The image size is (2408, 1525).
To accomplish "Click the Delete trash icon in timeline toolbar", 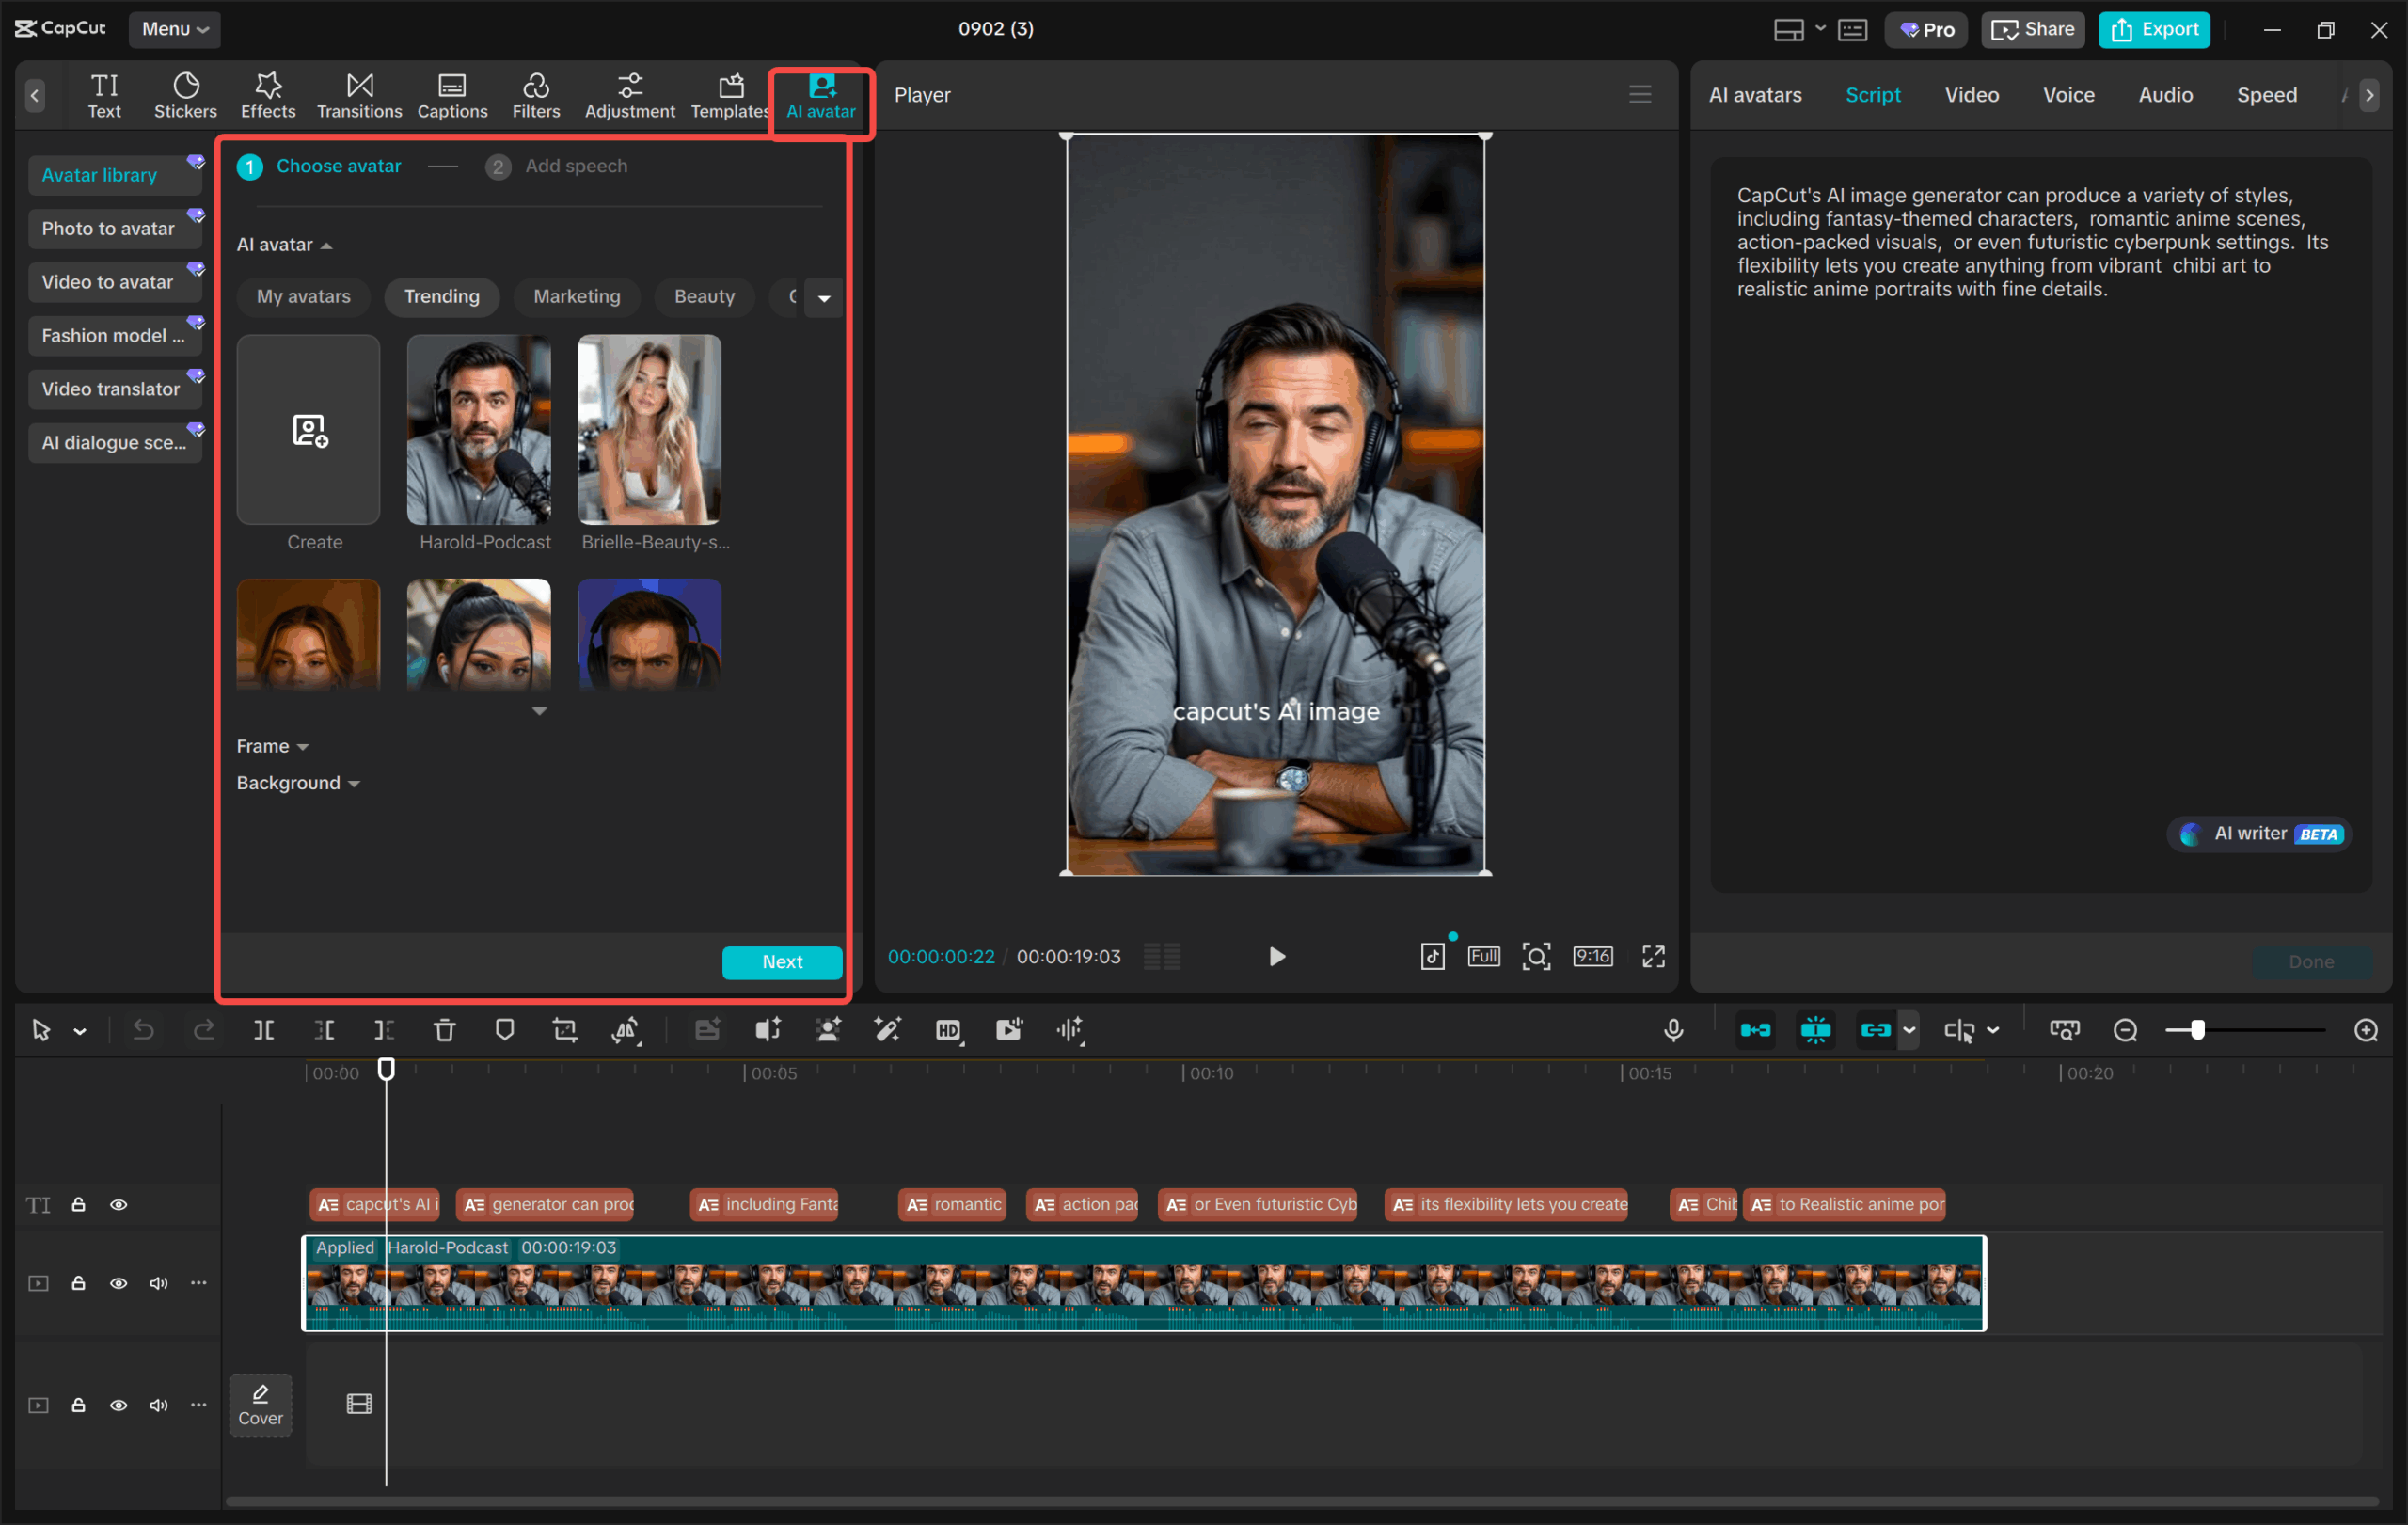I will click(x=444, y=1030).
